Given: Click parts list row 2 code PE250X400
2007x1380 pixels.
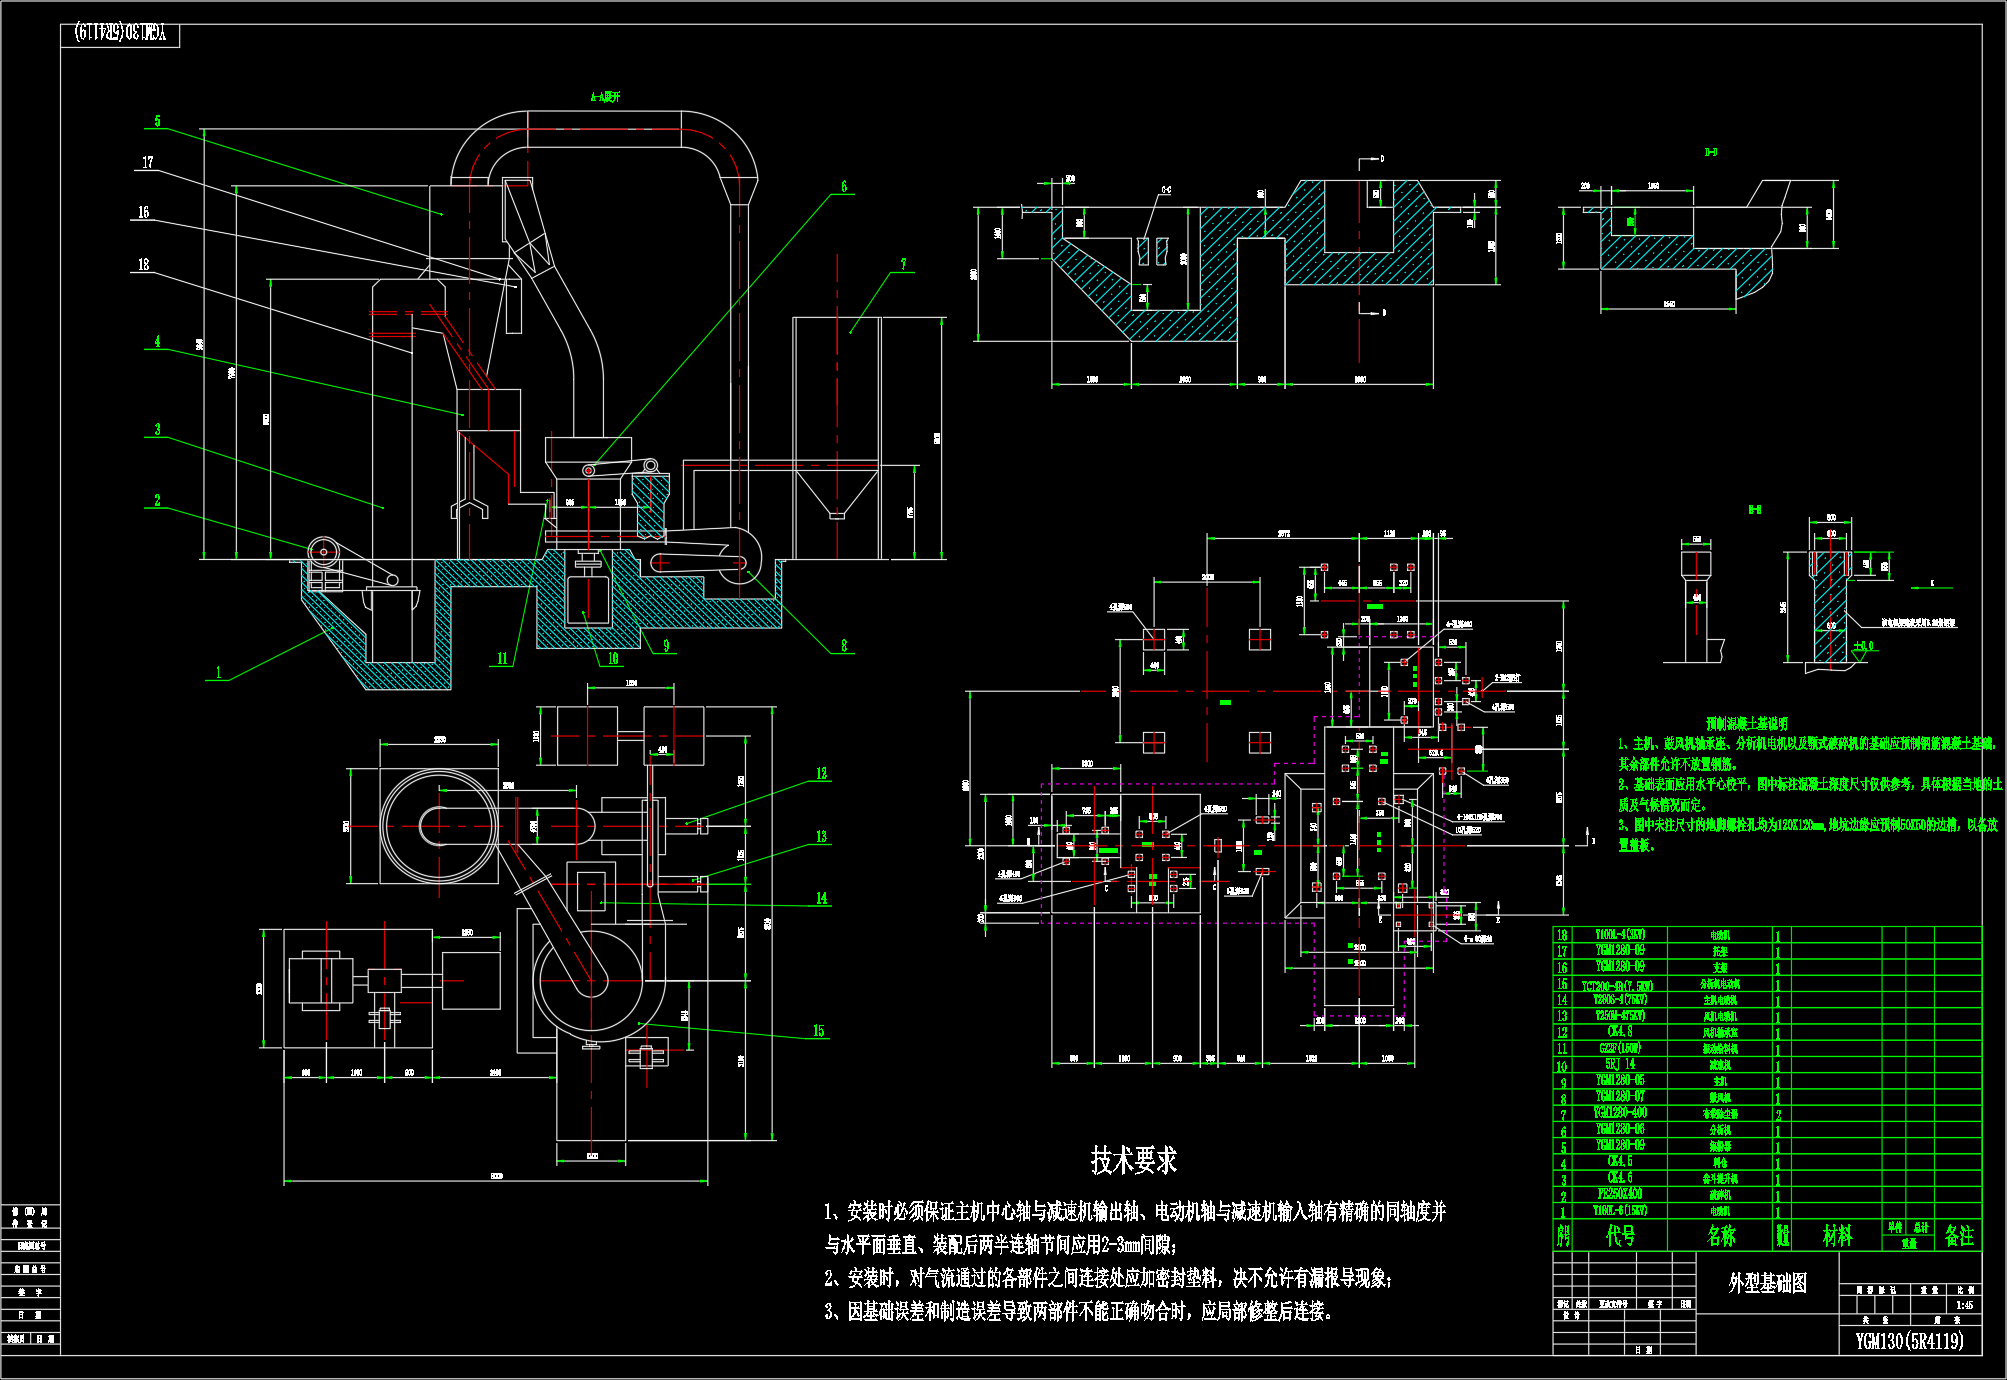Looking at the screenshot, I should point(1620,1194).
